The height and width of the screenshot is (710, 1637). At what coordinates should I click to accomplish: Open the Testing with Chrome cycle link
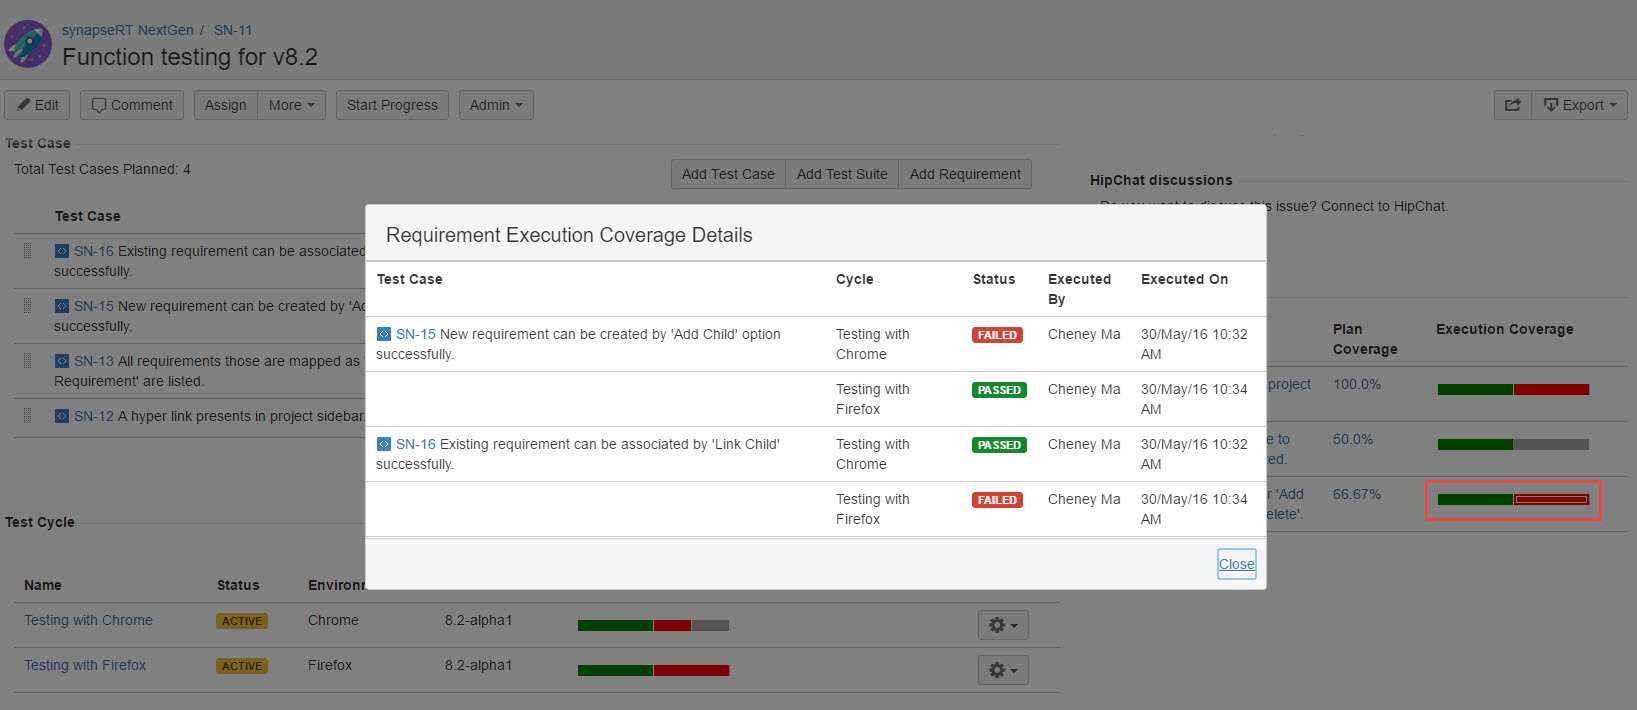(89, 620)
